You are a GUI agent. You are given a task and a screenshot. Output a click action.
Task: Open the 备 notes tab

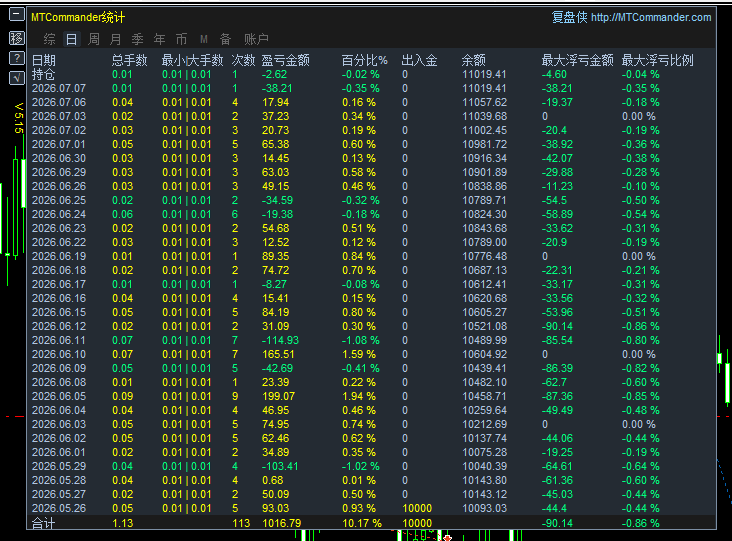coord(225,39)
